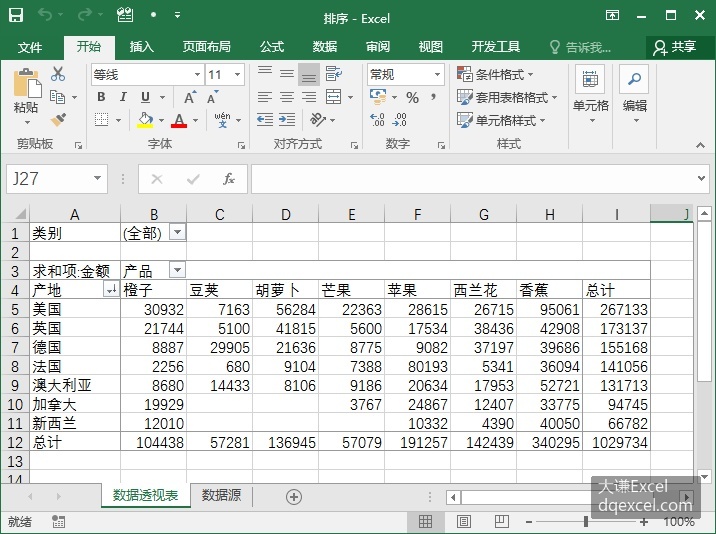Click the Borders icon

[x=101, y=120]
